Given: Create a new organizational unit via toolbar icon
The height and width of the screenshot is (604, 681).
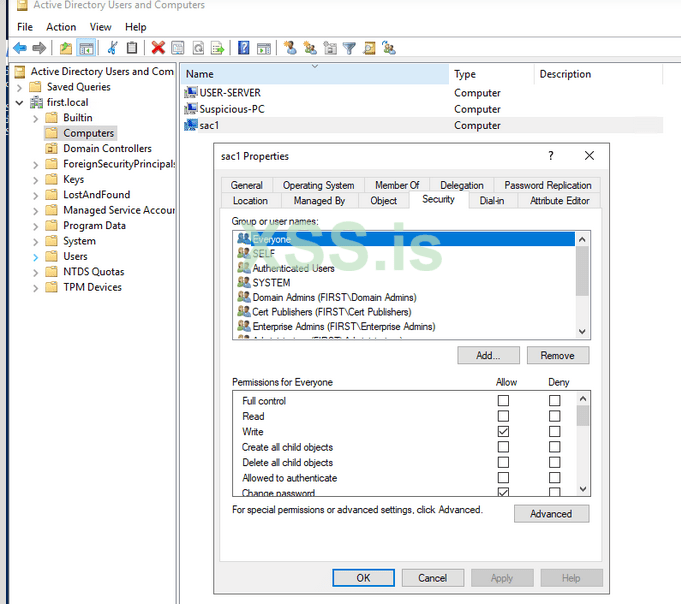Looking at the screenshot, I should [x=330, y=48].
